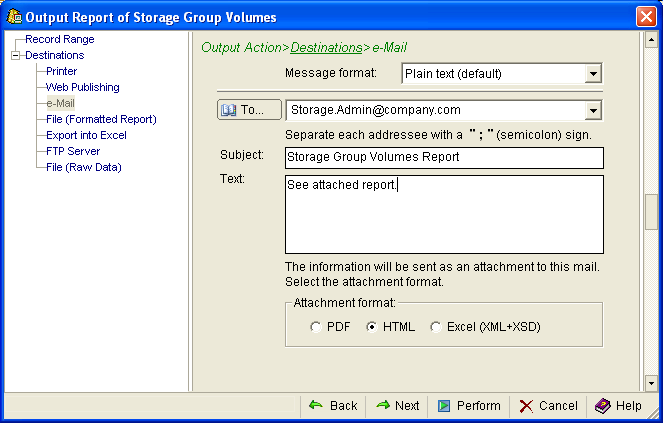Select e-Mail destination in tree
Viewport: 663px width, 423px height.
click(x=60, y=103)
